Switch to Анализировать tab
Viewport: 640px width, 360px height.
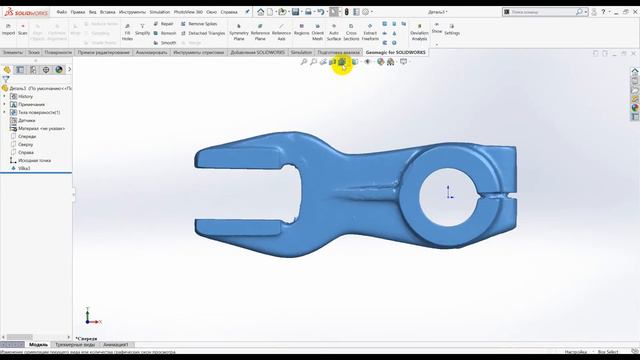[x=151, y=52]
